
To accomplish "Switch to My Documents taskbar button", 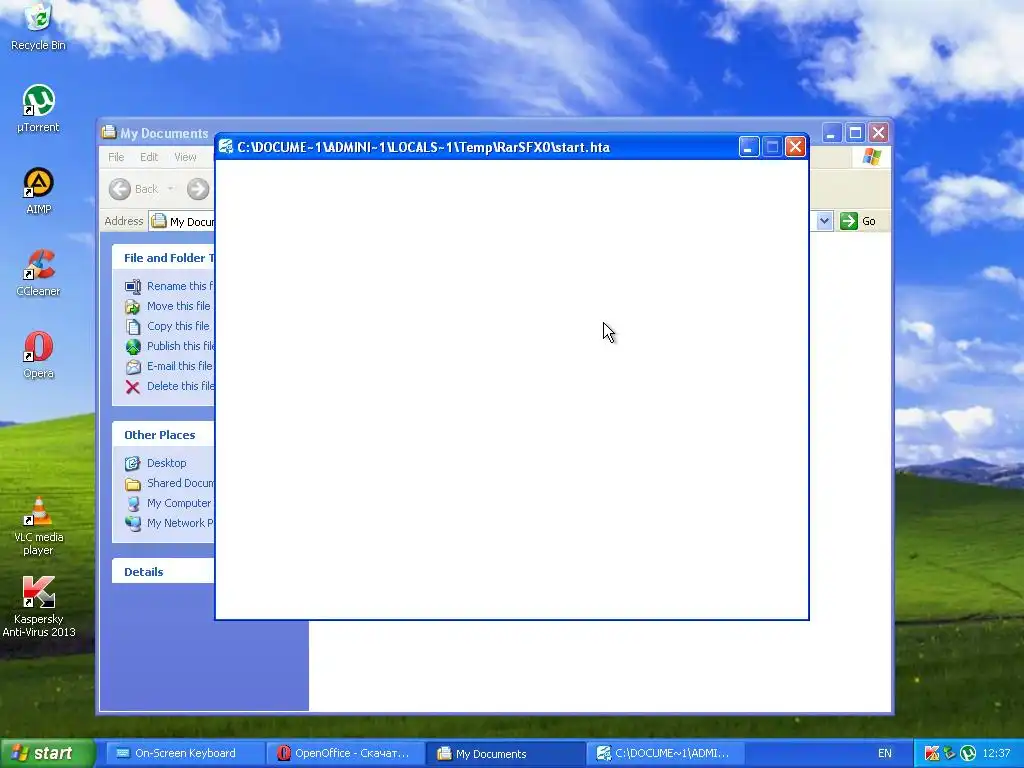I will (x=504, y=753).
